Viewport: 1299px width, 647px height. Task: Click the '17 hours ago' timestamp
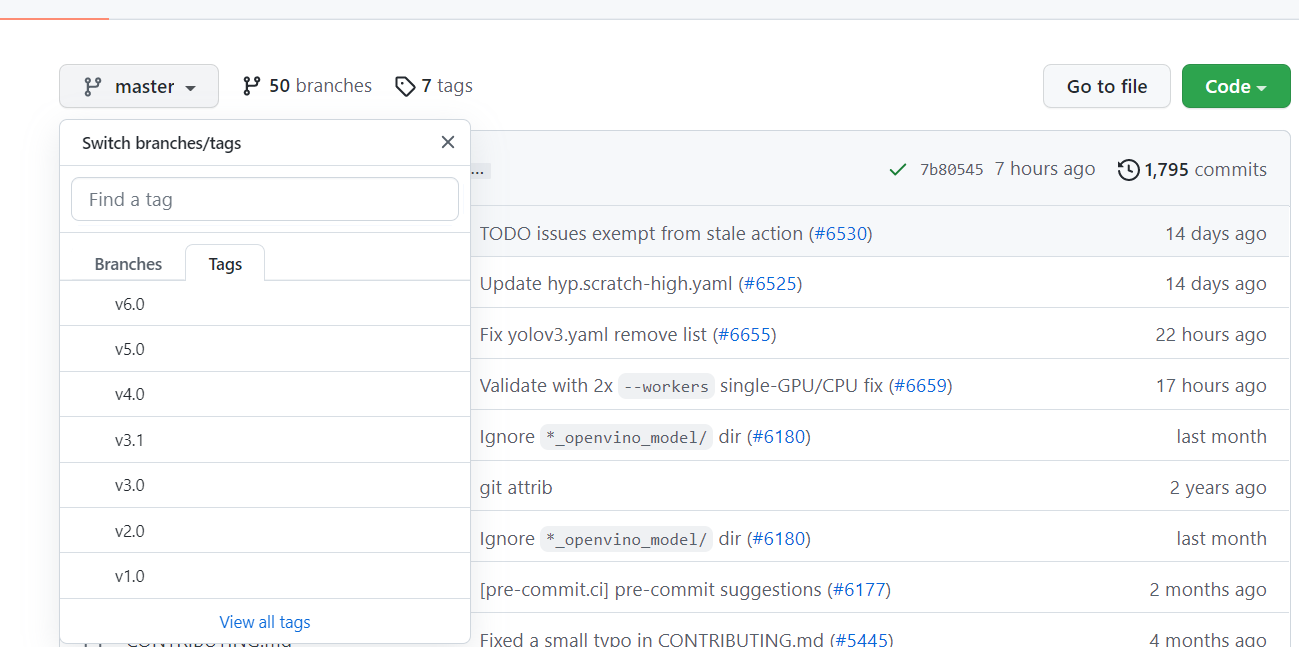tap(1211, 386)
